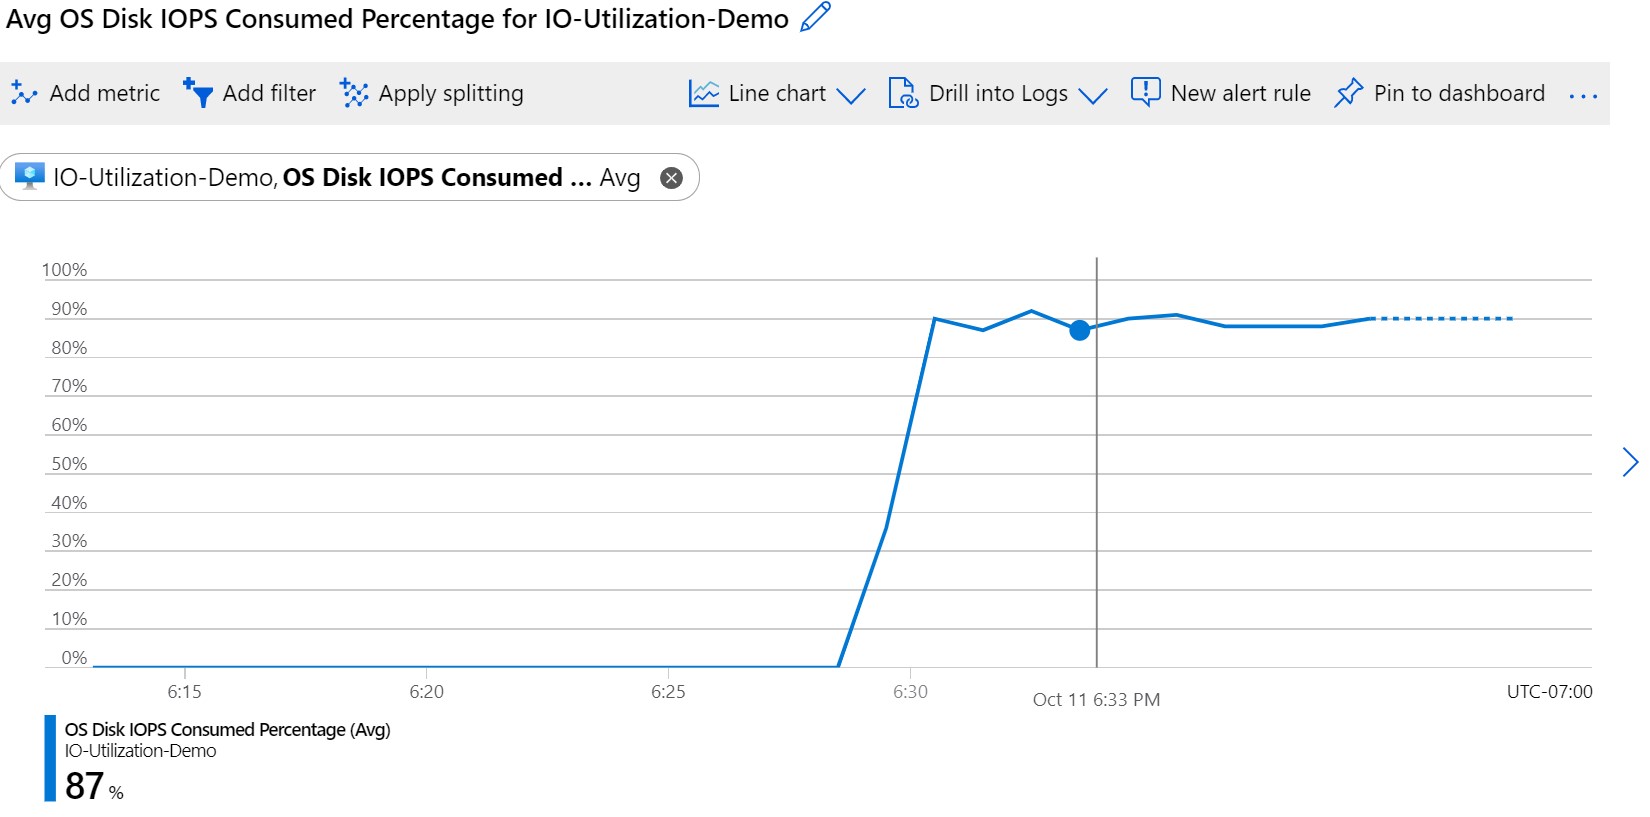Screen dimensions: 1650x817
Task: Click the Drill into Logs icon
Action: (903, 93)
